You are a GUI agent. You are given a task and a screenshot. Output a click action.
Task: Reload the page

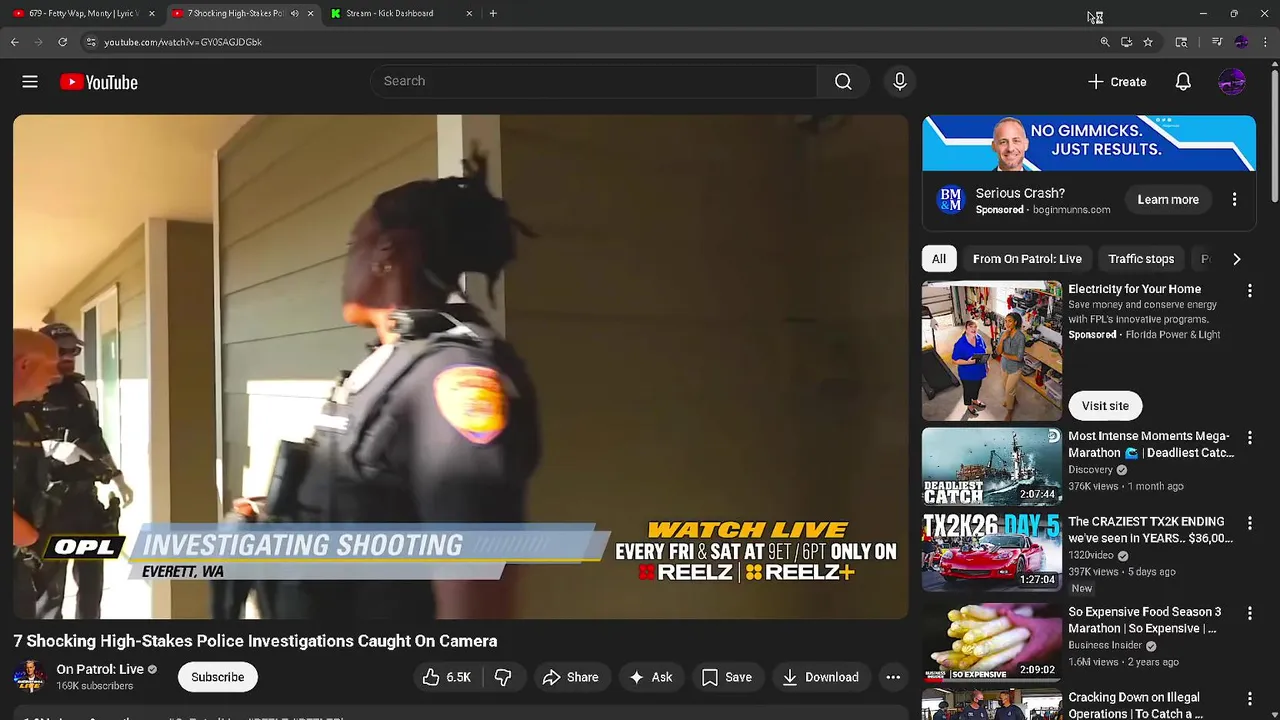(62, 42)
